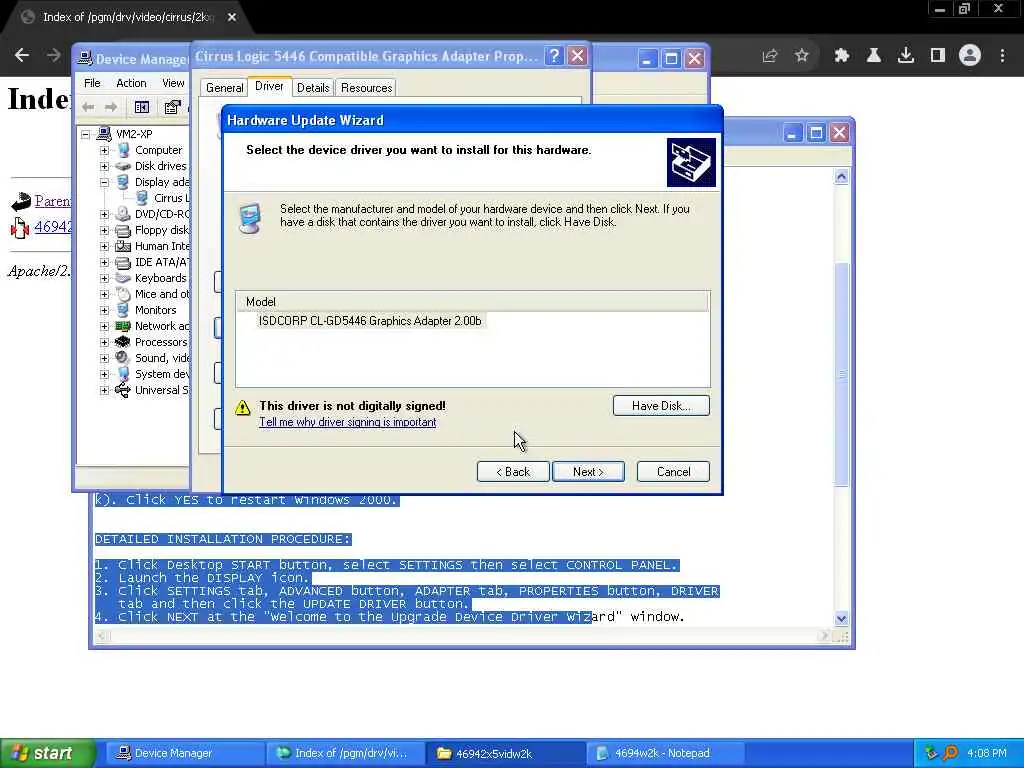Collapse the Display adapters node
Viewport: 1024px width, 768px height.
point(104,182)
